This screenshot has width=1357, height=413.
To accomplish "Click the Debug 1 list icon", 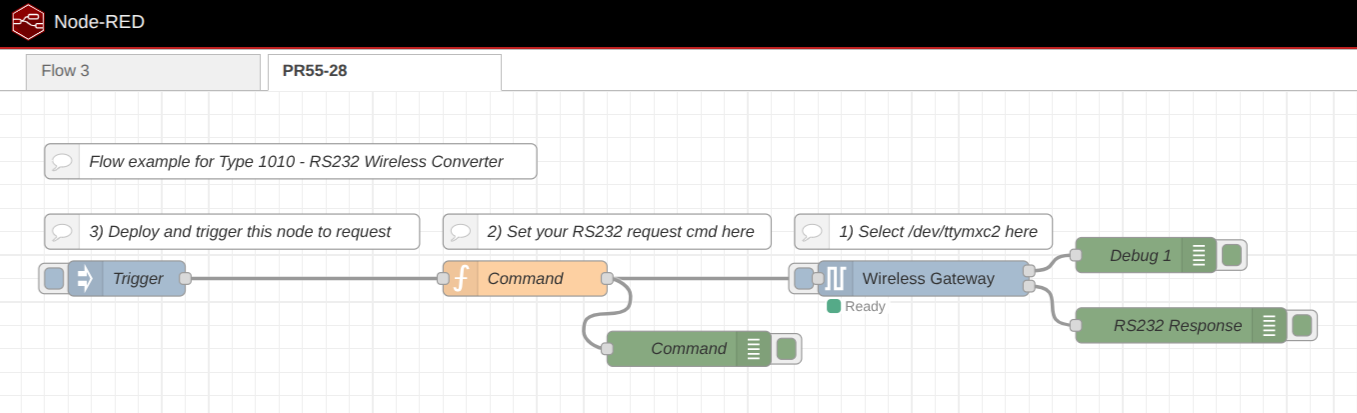I will pyautogui.click(x=1199, y=255).
